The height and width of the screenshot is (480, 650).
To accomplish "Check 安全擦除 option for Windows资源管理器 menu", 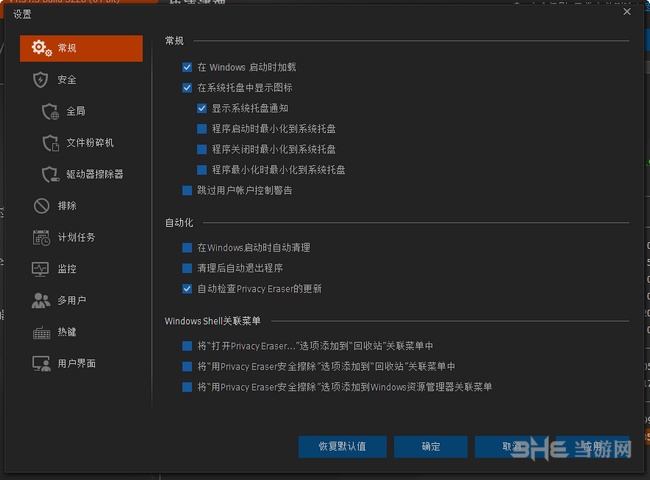I will click(187, 387).
